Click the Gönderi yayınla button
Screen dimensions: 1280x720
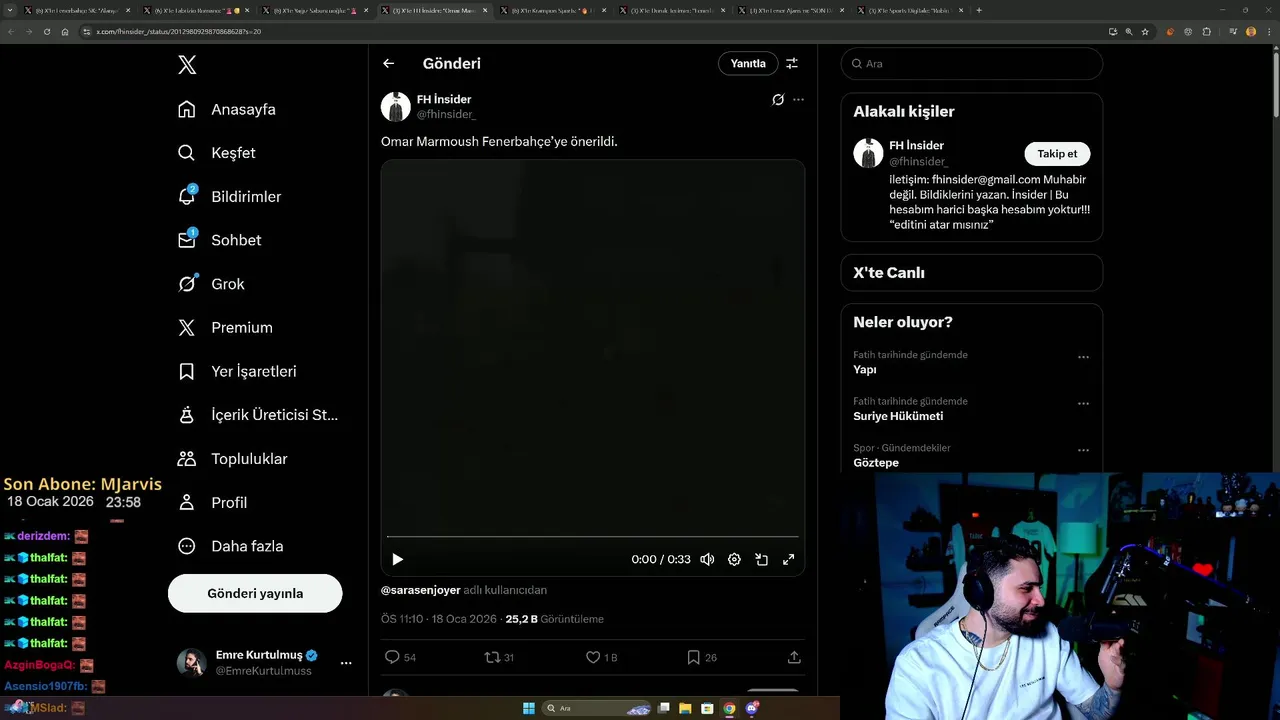point(255,593)
